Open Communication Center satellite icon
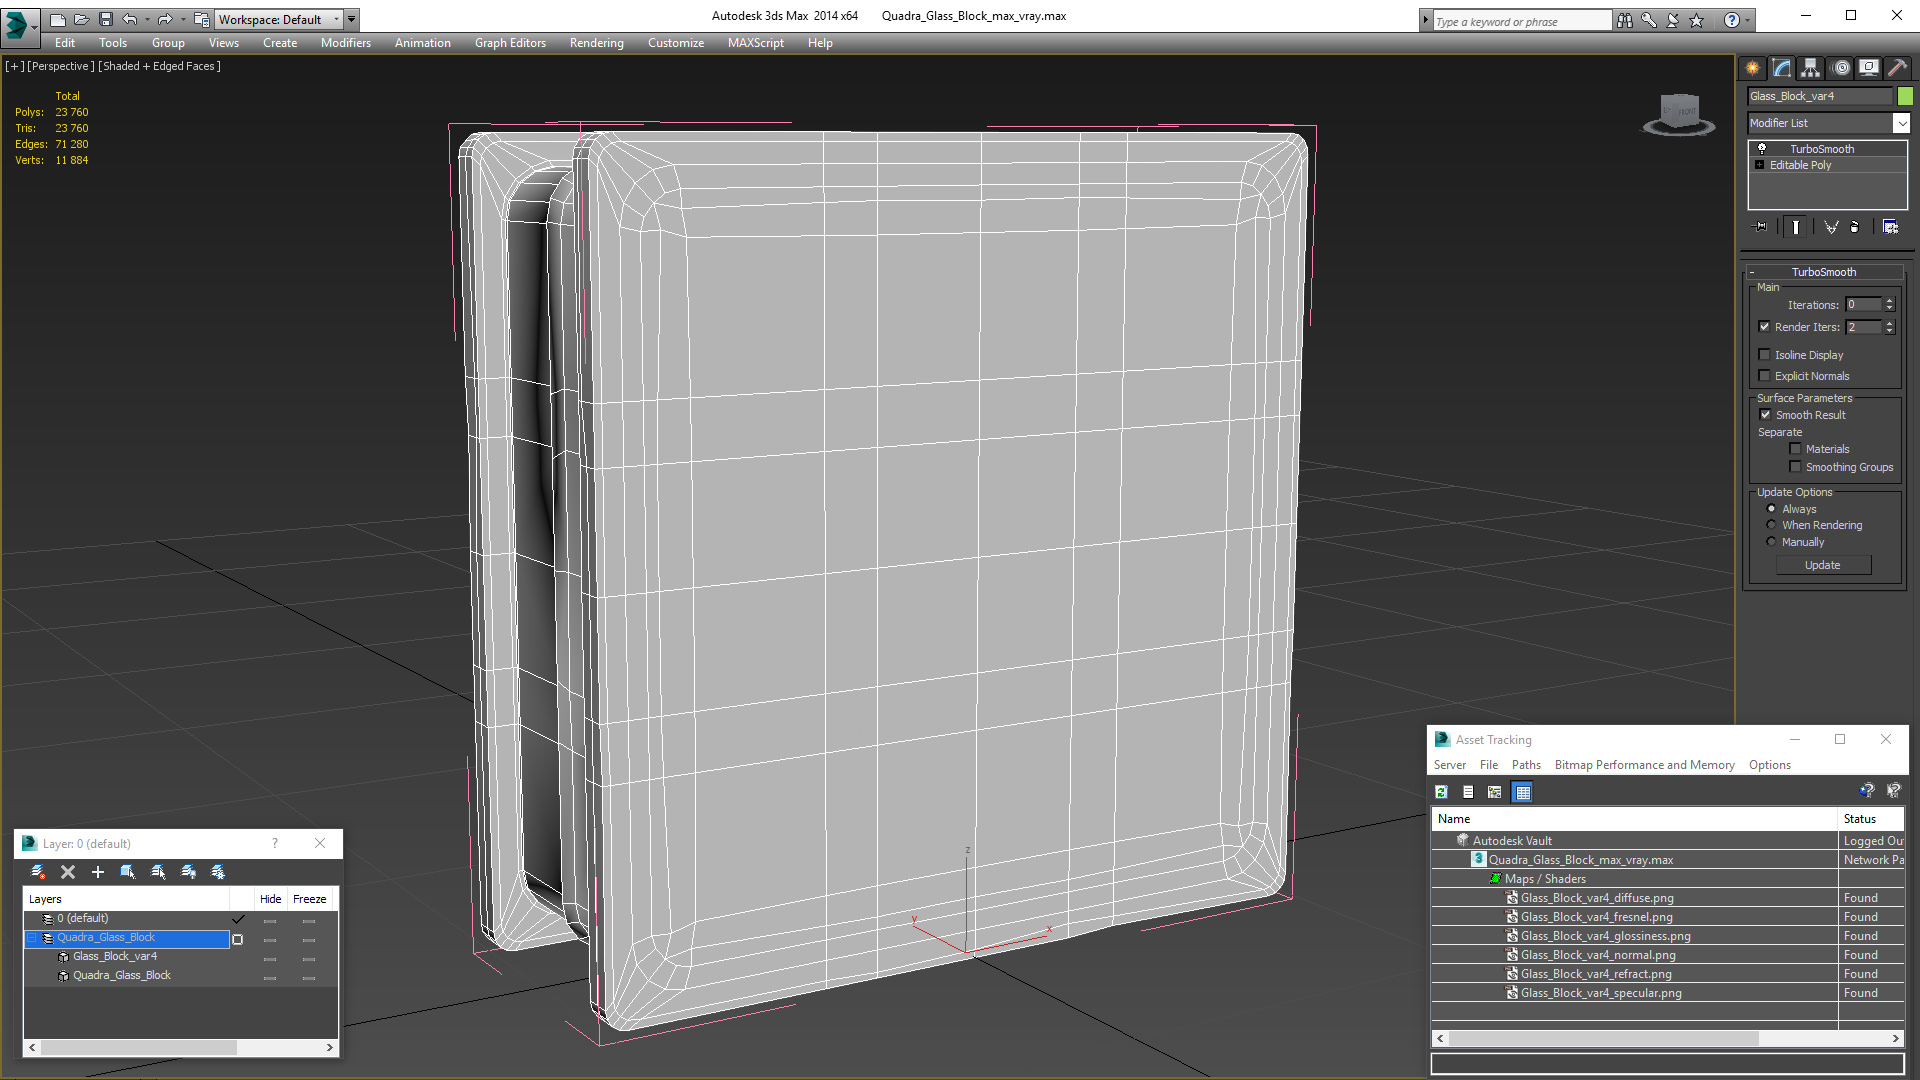This screenshot has height=1080, width=1920. 1673,20
